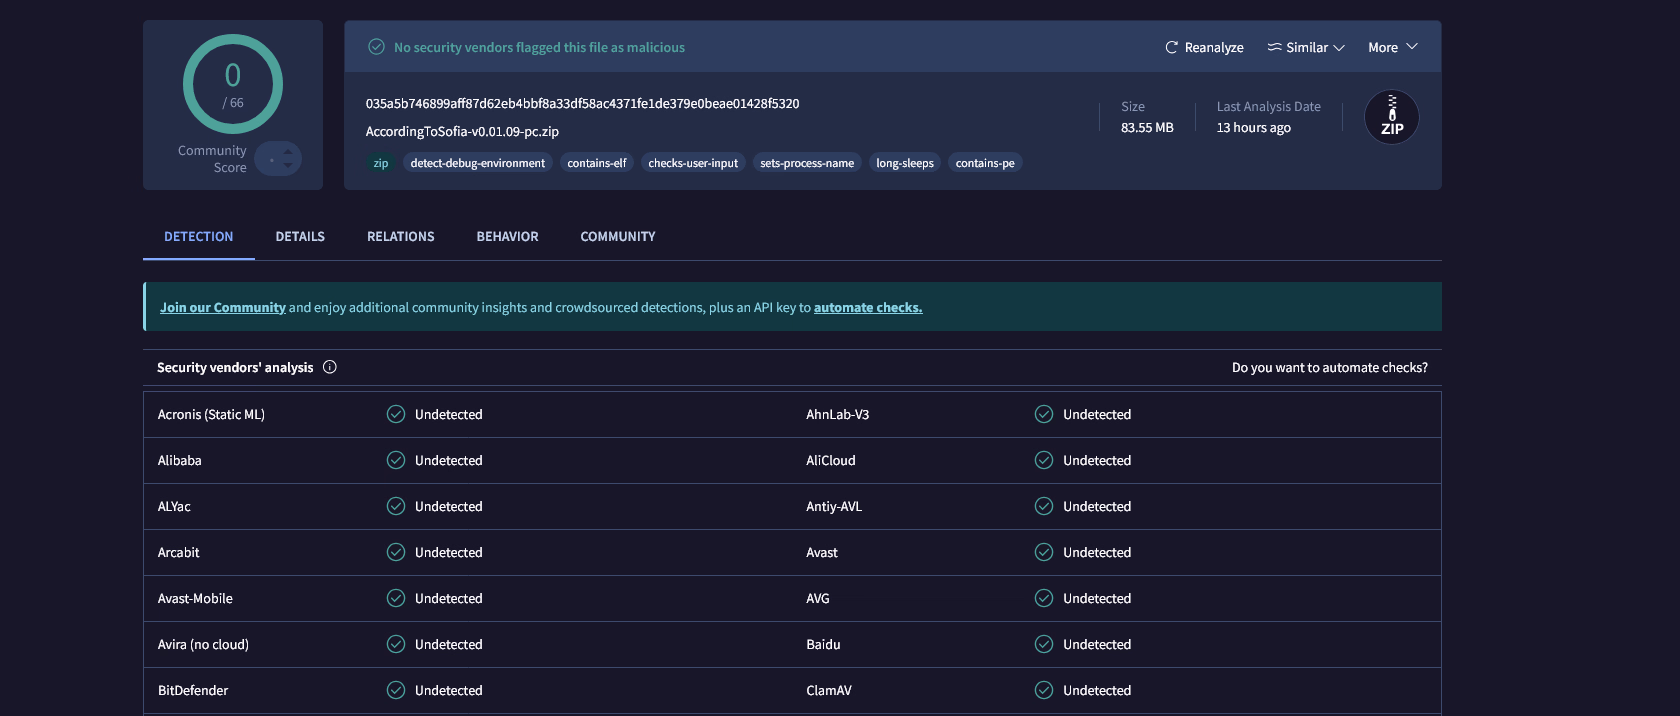This screenshot has height=716, width=1680.
Task: Click the Undetected check icon for ClamAV
Action: (1044, 690)
